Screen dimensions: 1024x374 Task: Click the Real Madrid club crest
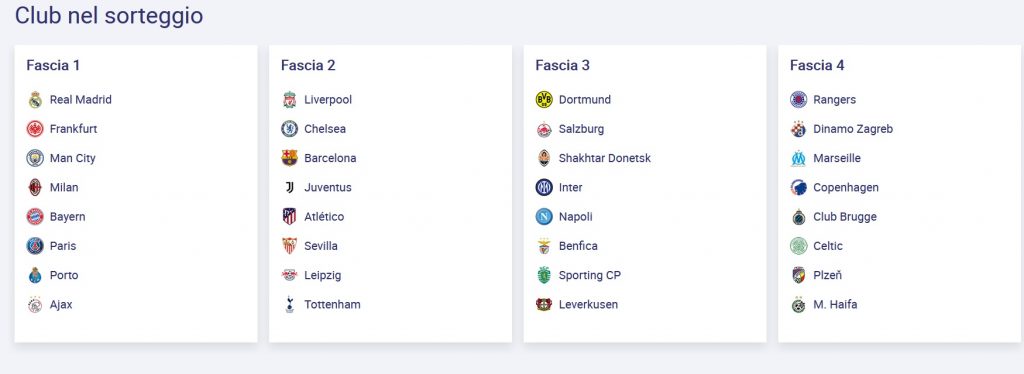[35, 100]
